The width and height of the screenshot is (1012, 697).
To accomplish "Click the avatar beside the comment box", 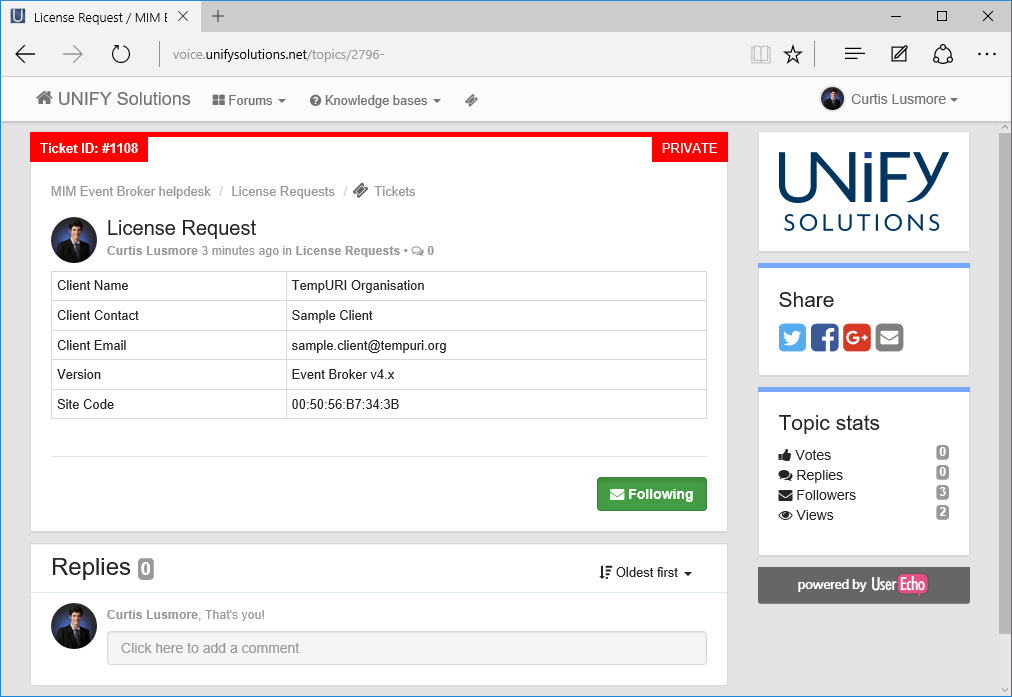I will click(x=74, y=626).
